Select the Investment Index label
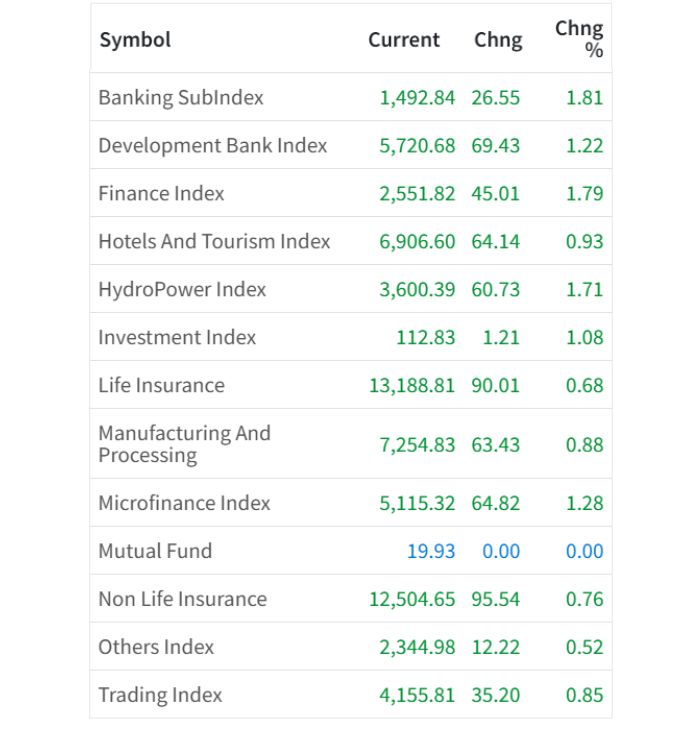The height and width of the screenshot is (745, 700). (x=177, y=337)
